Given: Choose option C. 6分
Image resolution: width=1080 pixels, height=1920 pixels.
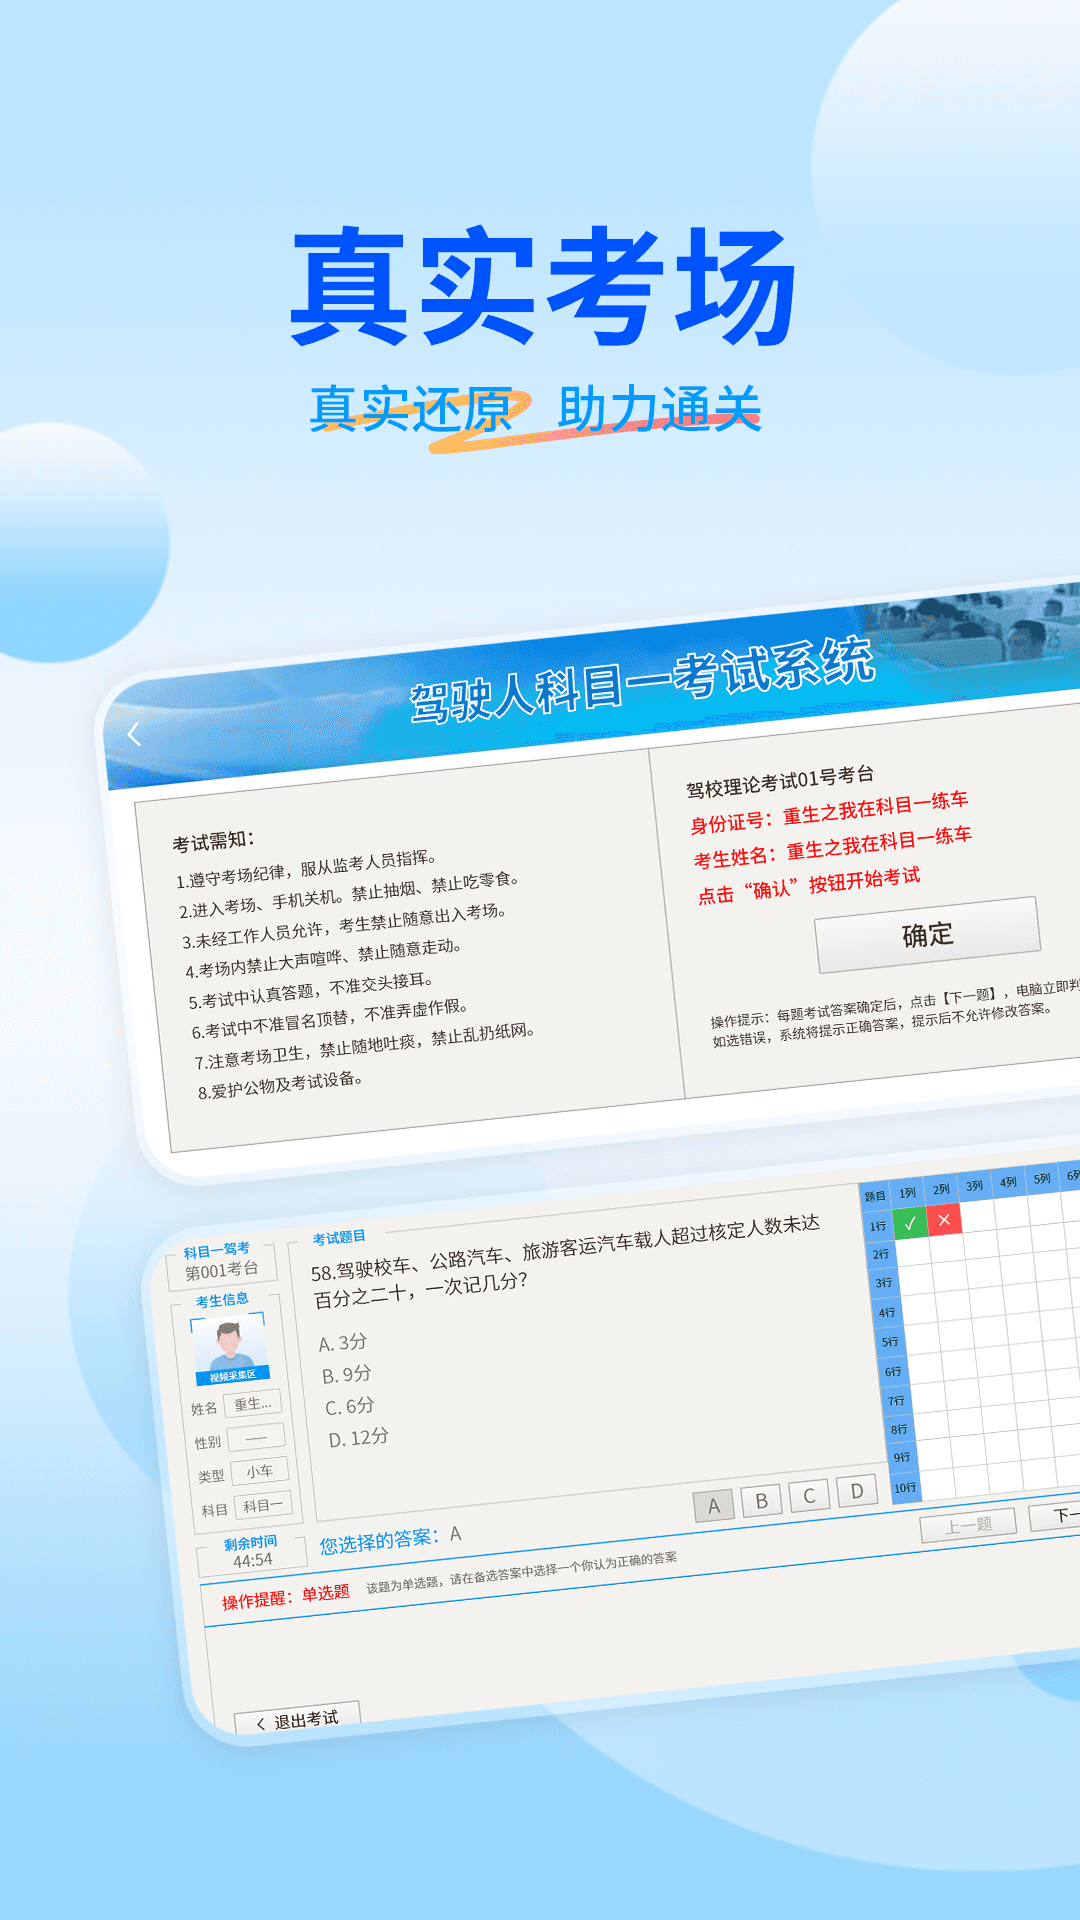Looking at the screenshot, I should 350,1407.
